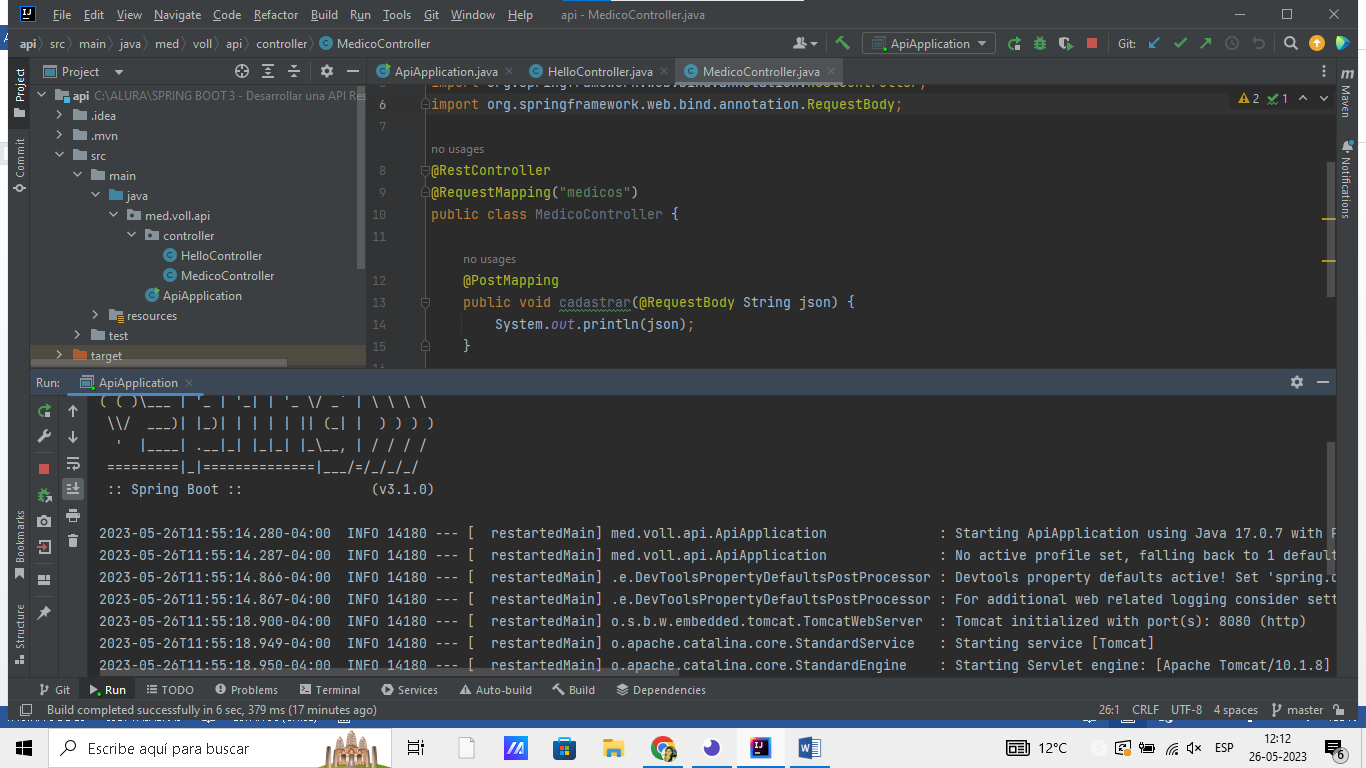Click the Git Update Project blue arrow
The image size is (1366, 768).
click(x=1154, y=43)
